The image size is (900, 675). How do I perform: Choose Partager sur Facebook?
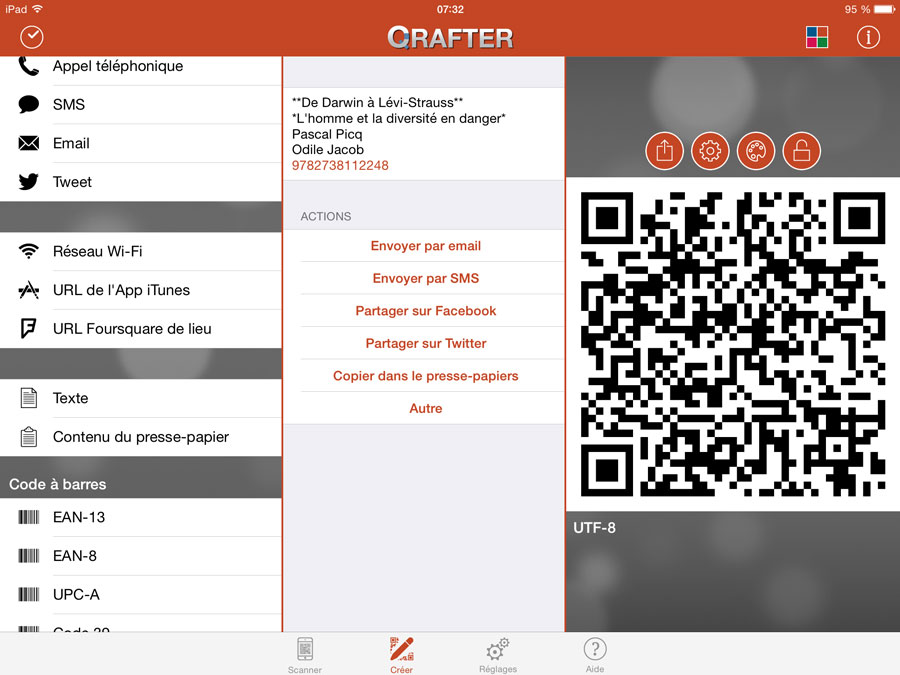[425, 311]
